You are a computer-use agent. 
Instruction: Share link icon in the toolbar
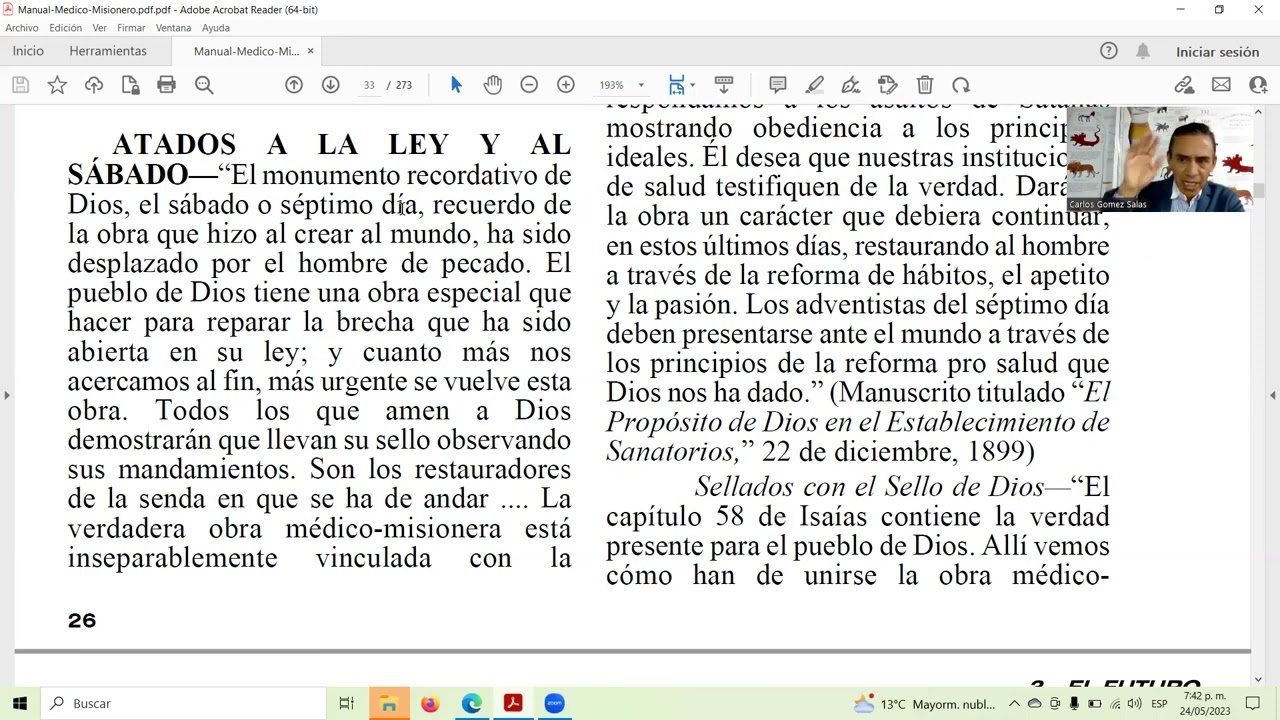pyautogui.click(x=1184, y=85)
